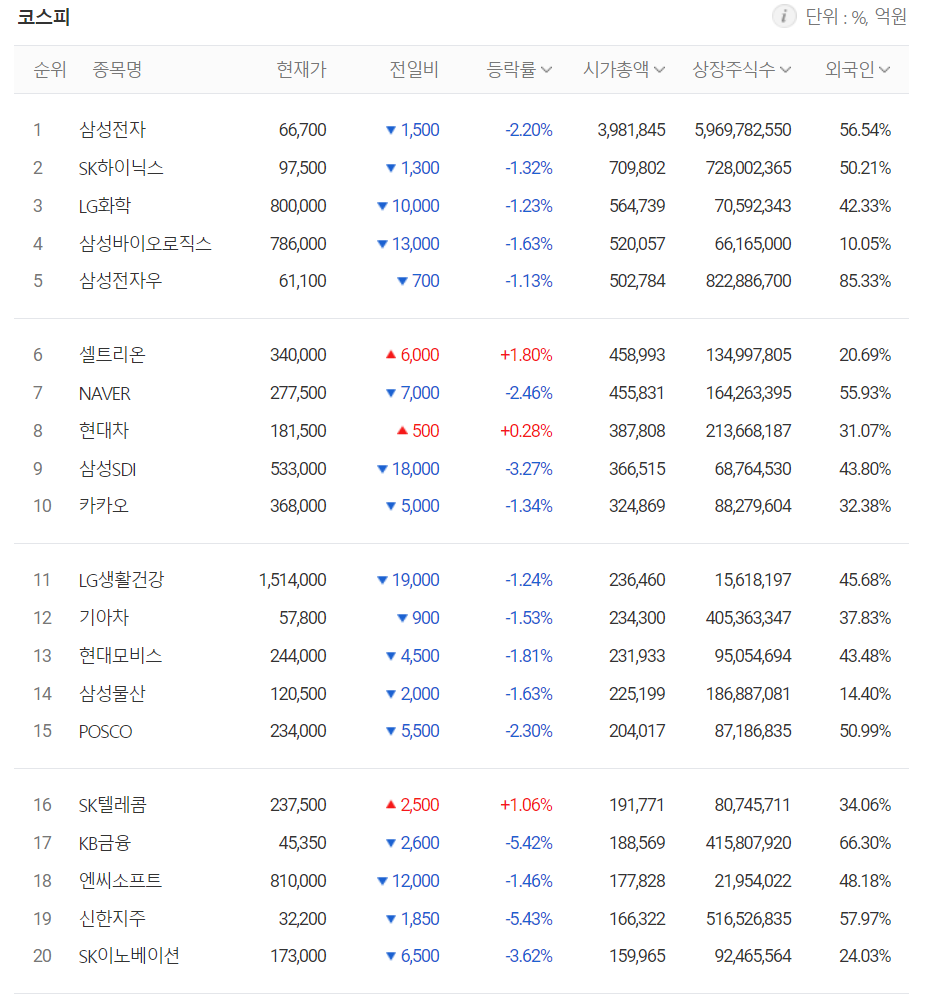Open 삼성전자우 stock link
The image size is (935, 1003).
pos(120,281)
